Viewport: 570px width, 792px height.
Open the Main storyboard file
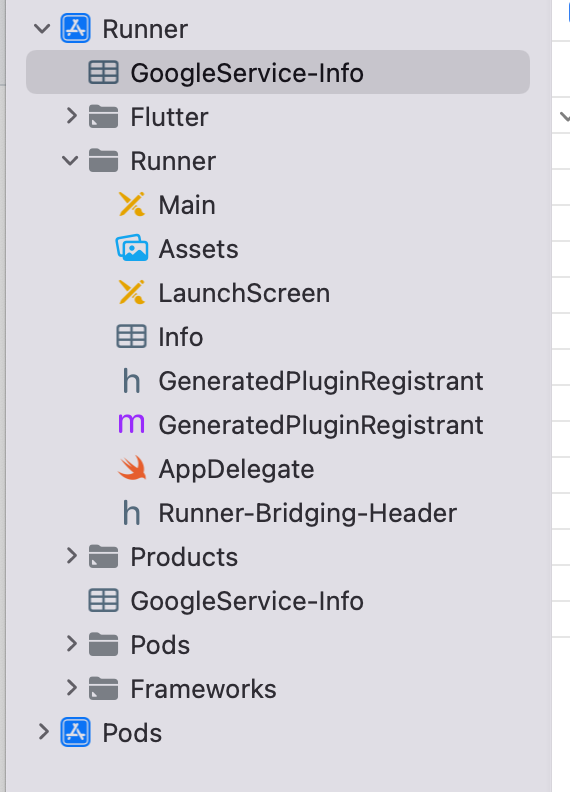click(x=187, y=205)
